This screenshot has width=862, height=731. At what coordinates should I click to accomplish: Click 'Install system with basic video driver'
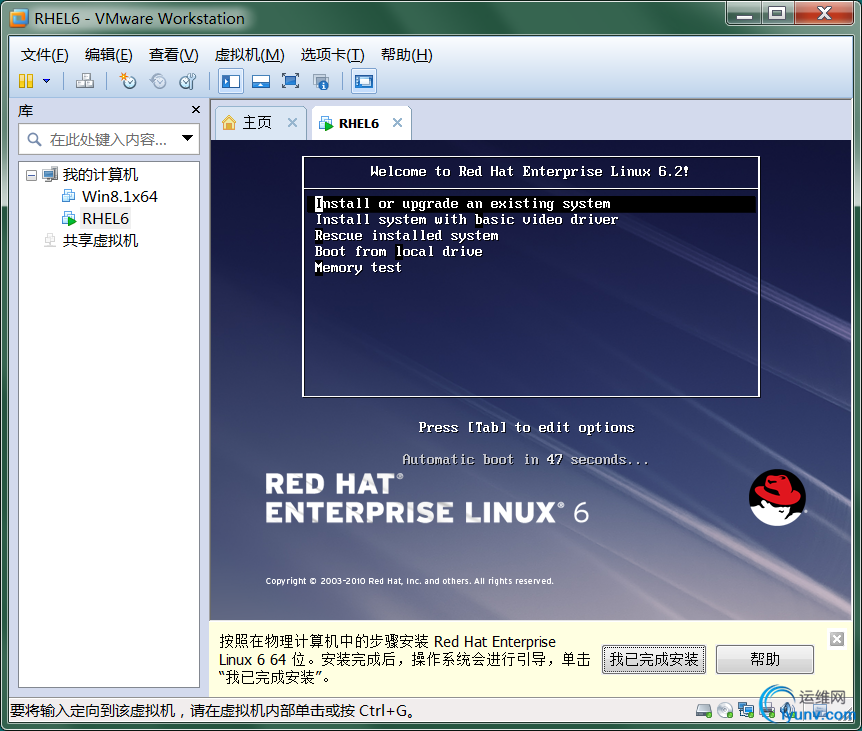466,220
